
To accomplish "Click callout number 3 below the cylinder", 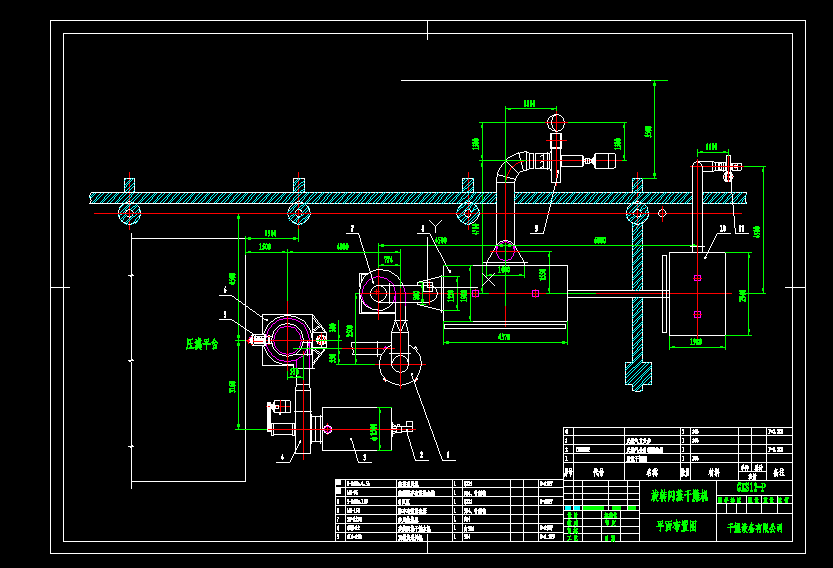I will (364, 457).
